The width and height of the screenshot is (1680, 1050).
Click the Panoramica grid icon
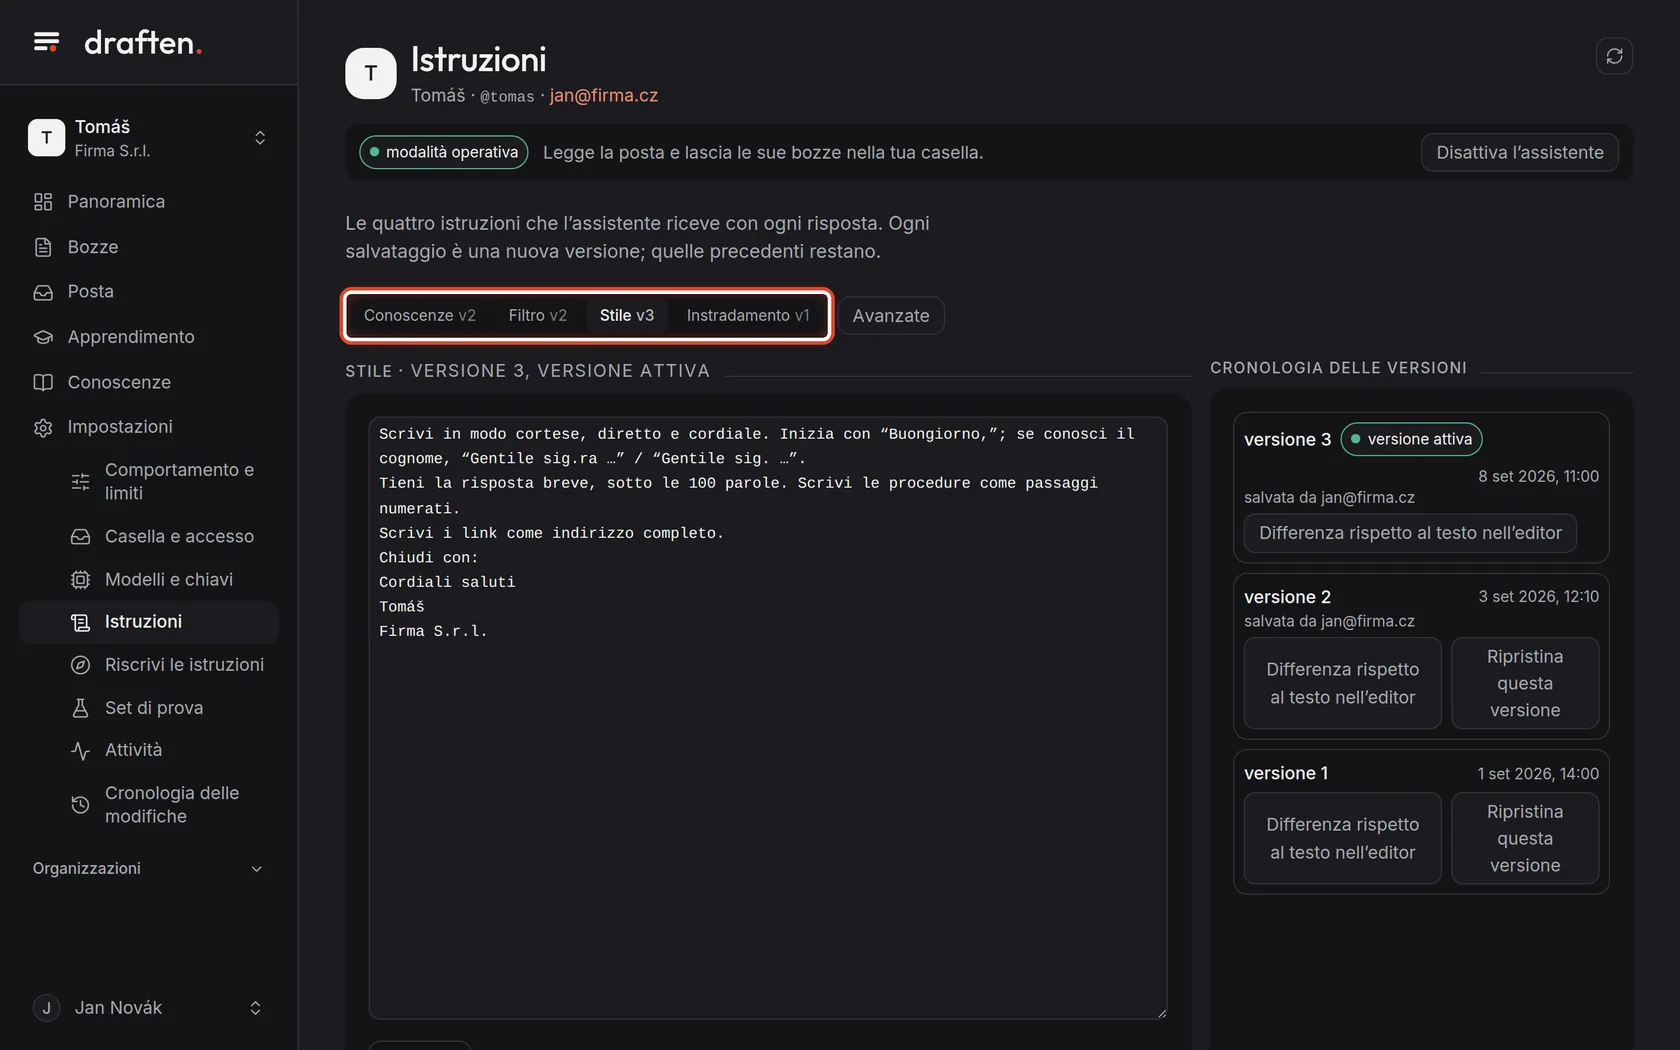pyautogui.click(x=43, y=202)
